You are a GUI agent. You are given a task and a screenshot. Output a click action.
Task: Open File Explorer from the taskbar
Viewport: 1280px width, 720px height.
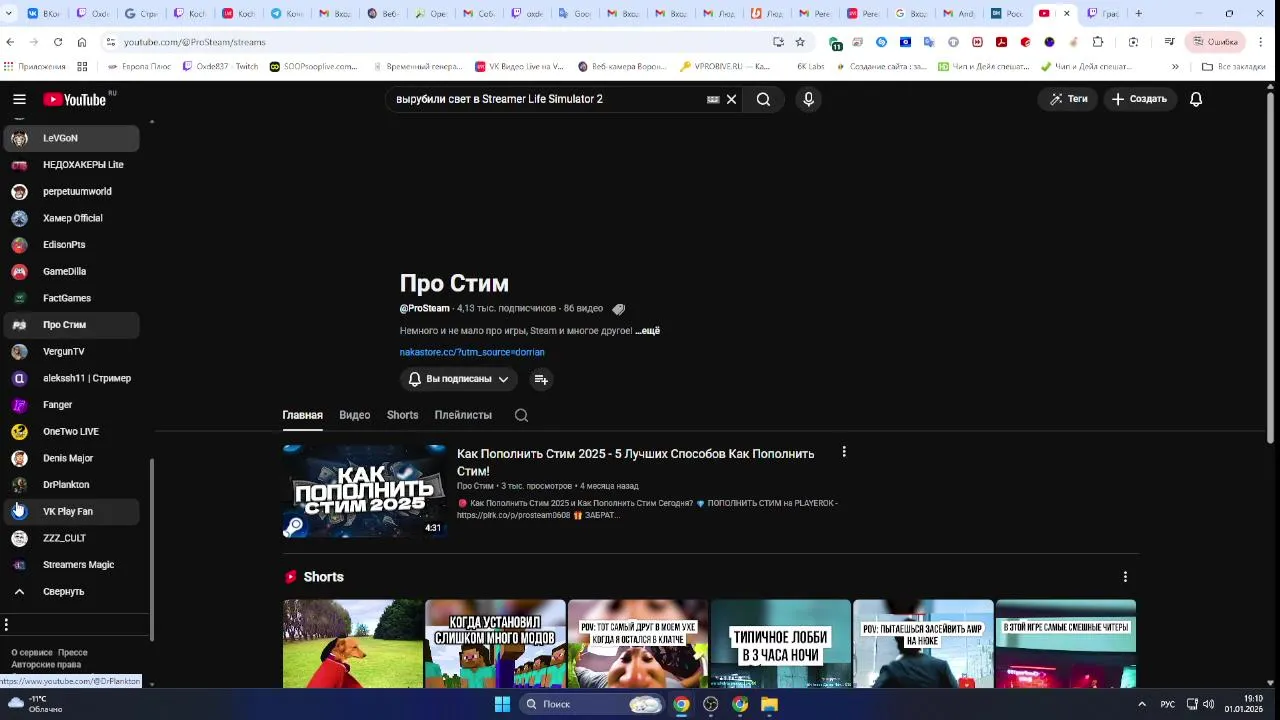[769, 704]
